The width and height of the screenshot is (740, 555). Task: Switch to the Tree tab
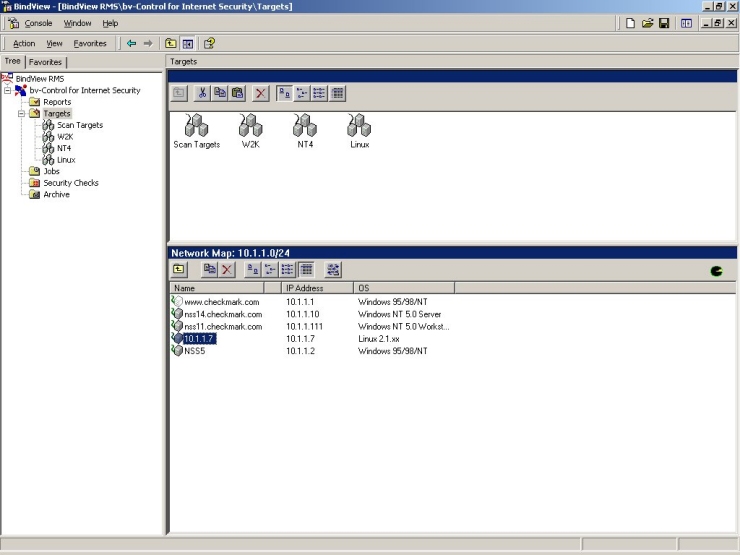(x=12, y=61)
